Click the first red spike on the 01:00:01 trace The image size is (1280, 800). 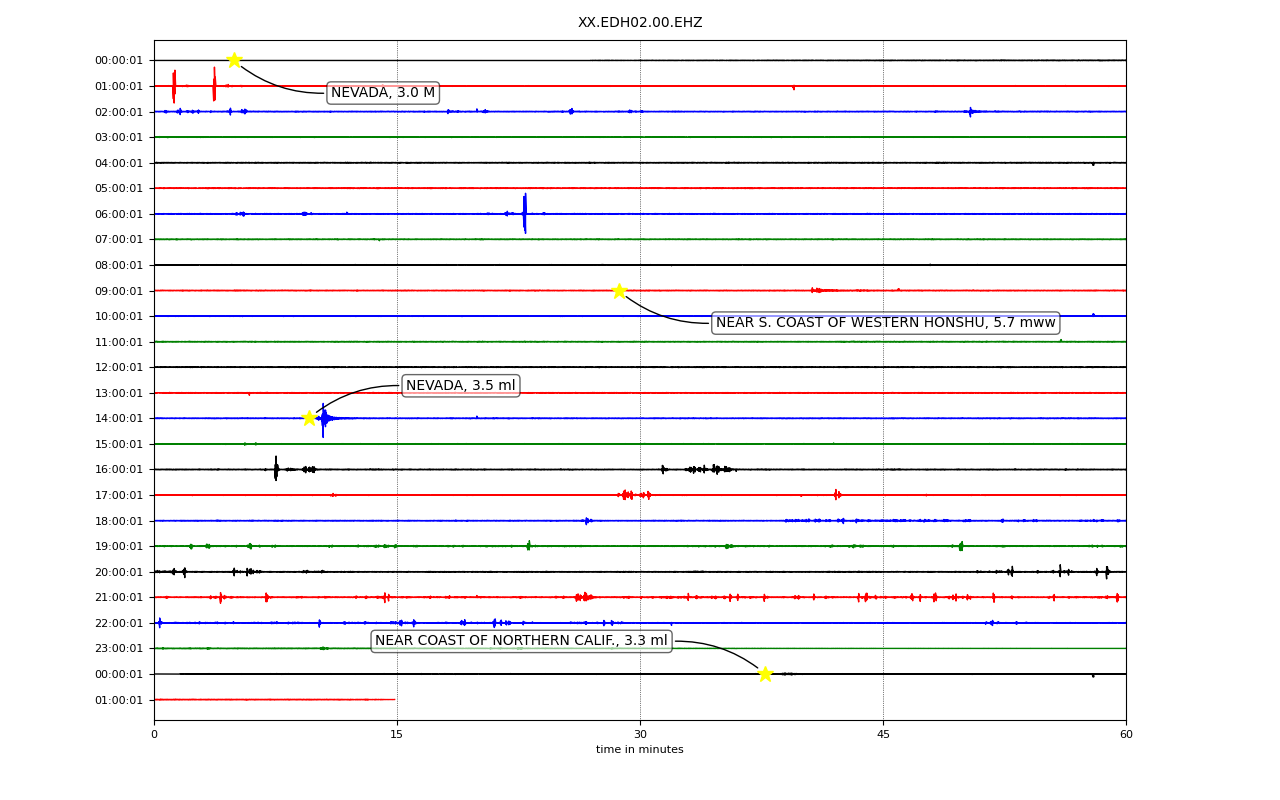click(174, 86)
